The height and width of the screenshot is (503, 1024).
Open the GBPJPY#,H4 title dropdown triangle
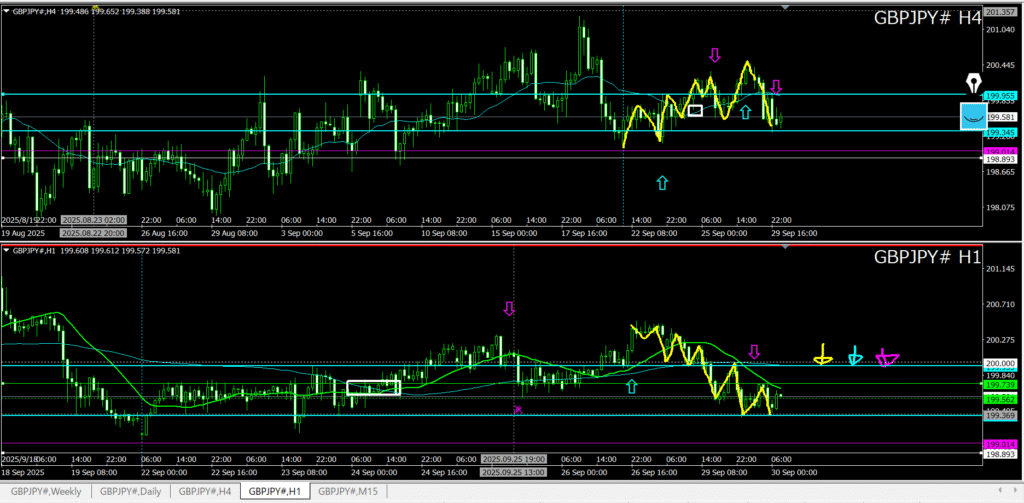[5, 10]
